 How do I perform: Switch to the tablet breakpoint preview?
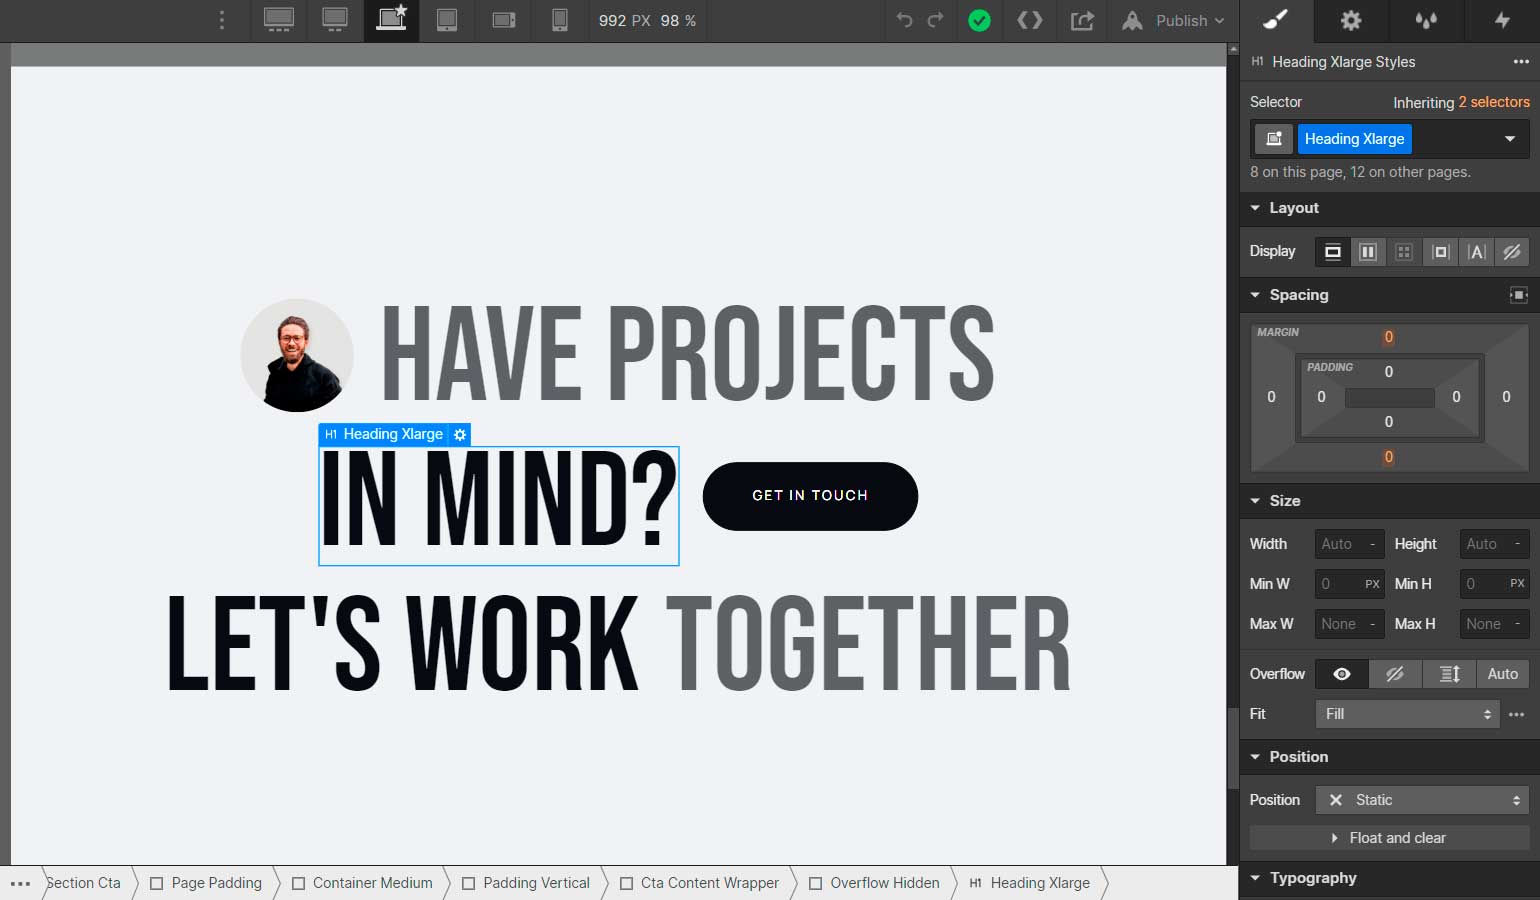coord(447,21)
